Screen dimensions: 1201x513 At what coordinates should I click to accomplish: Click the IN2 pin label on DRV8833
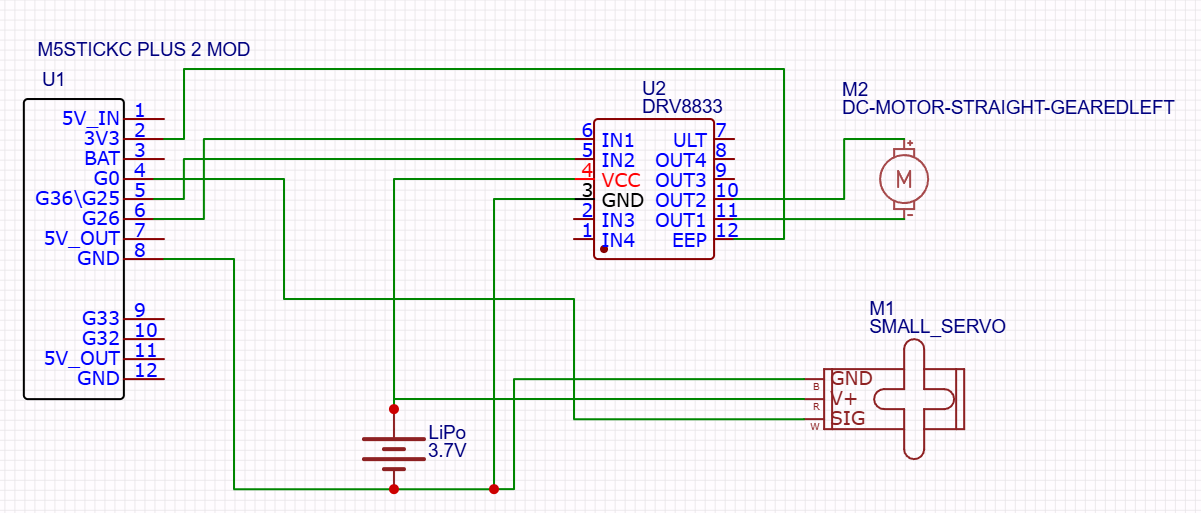(x=617, y=159)
